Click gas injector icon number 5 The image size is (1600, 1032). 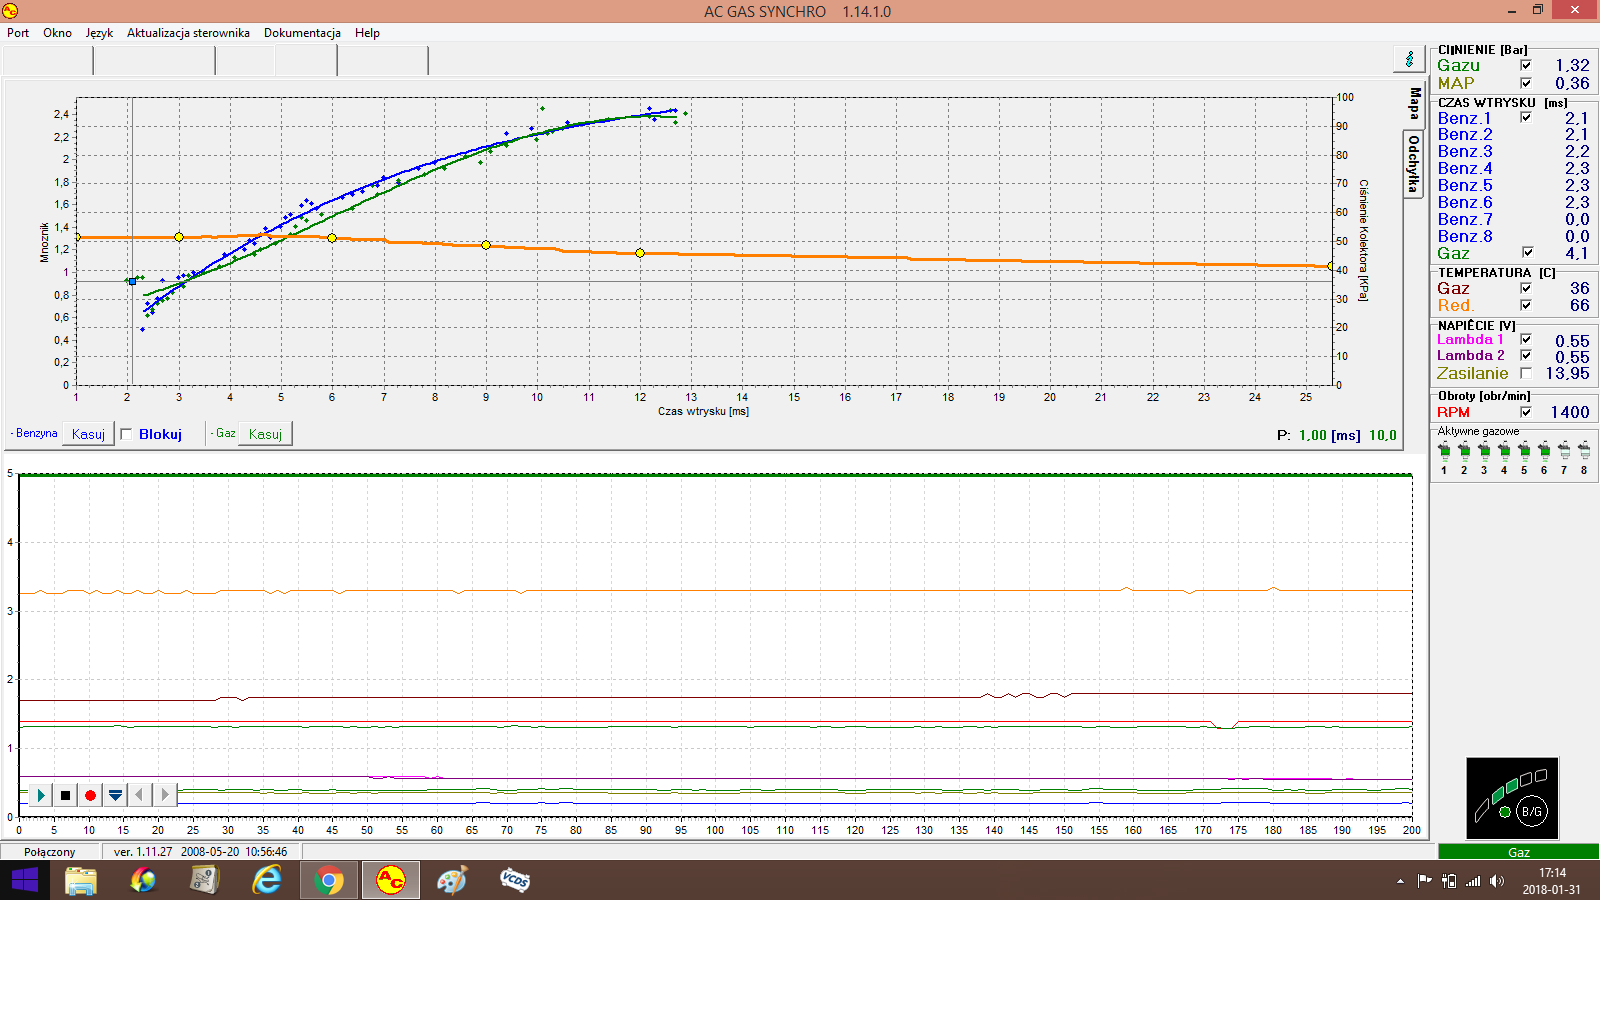(1524, 451)
